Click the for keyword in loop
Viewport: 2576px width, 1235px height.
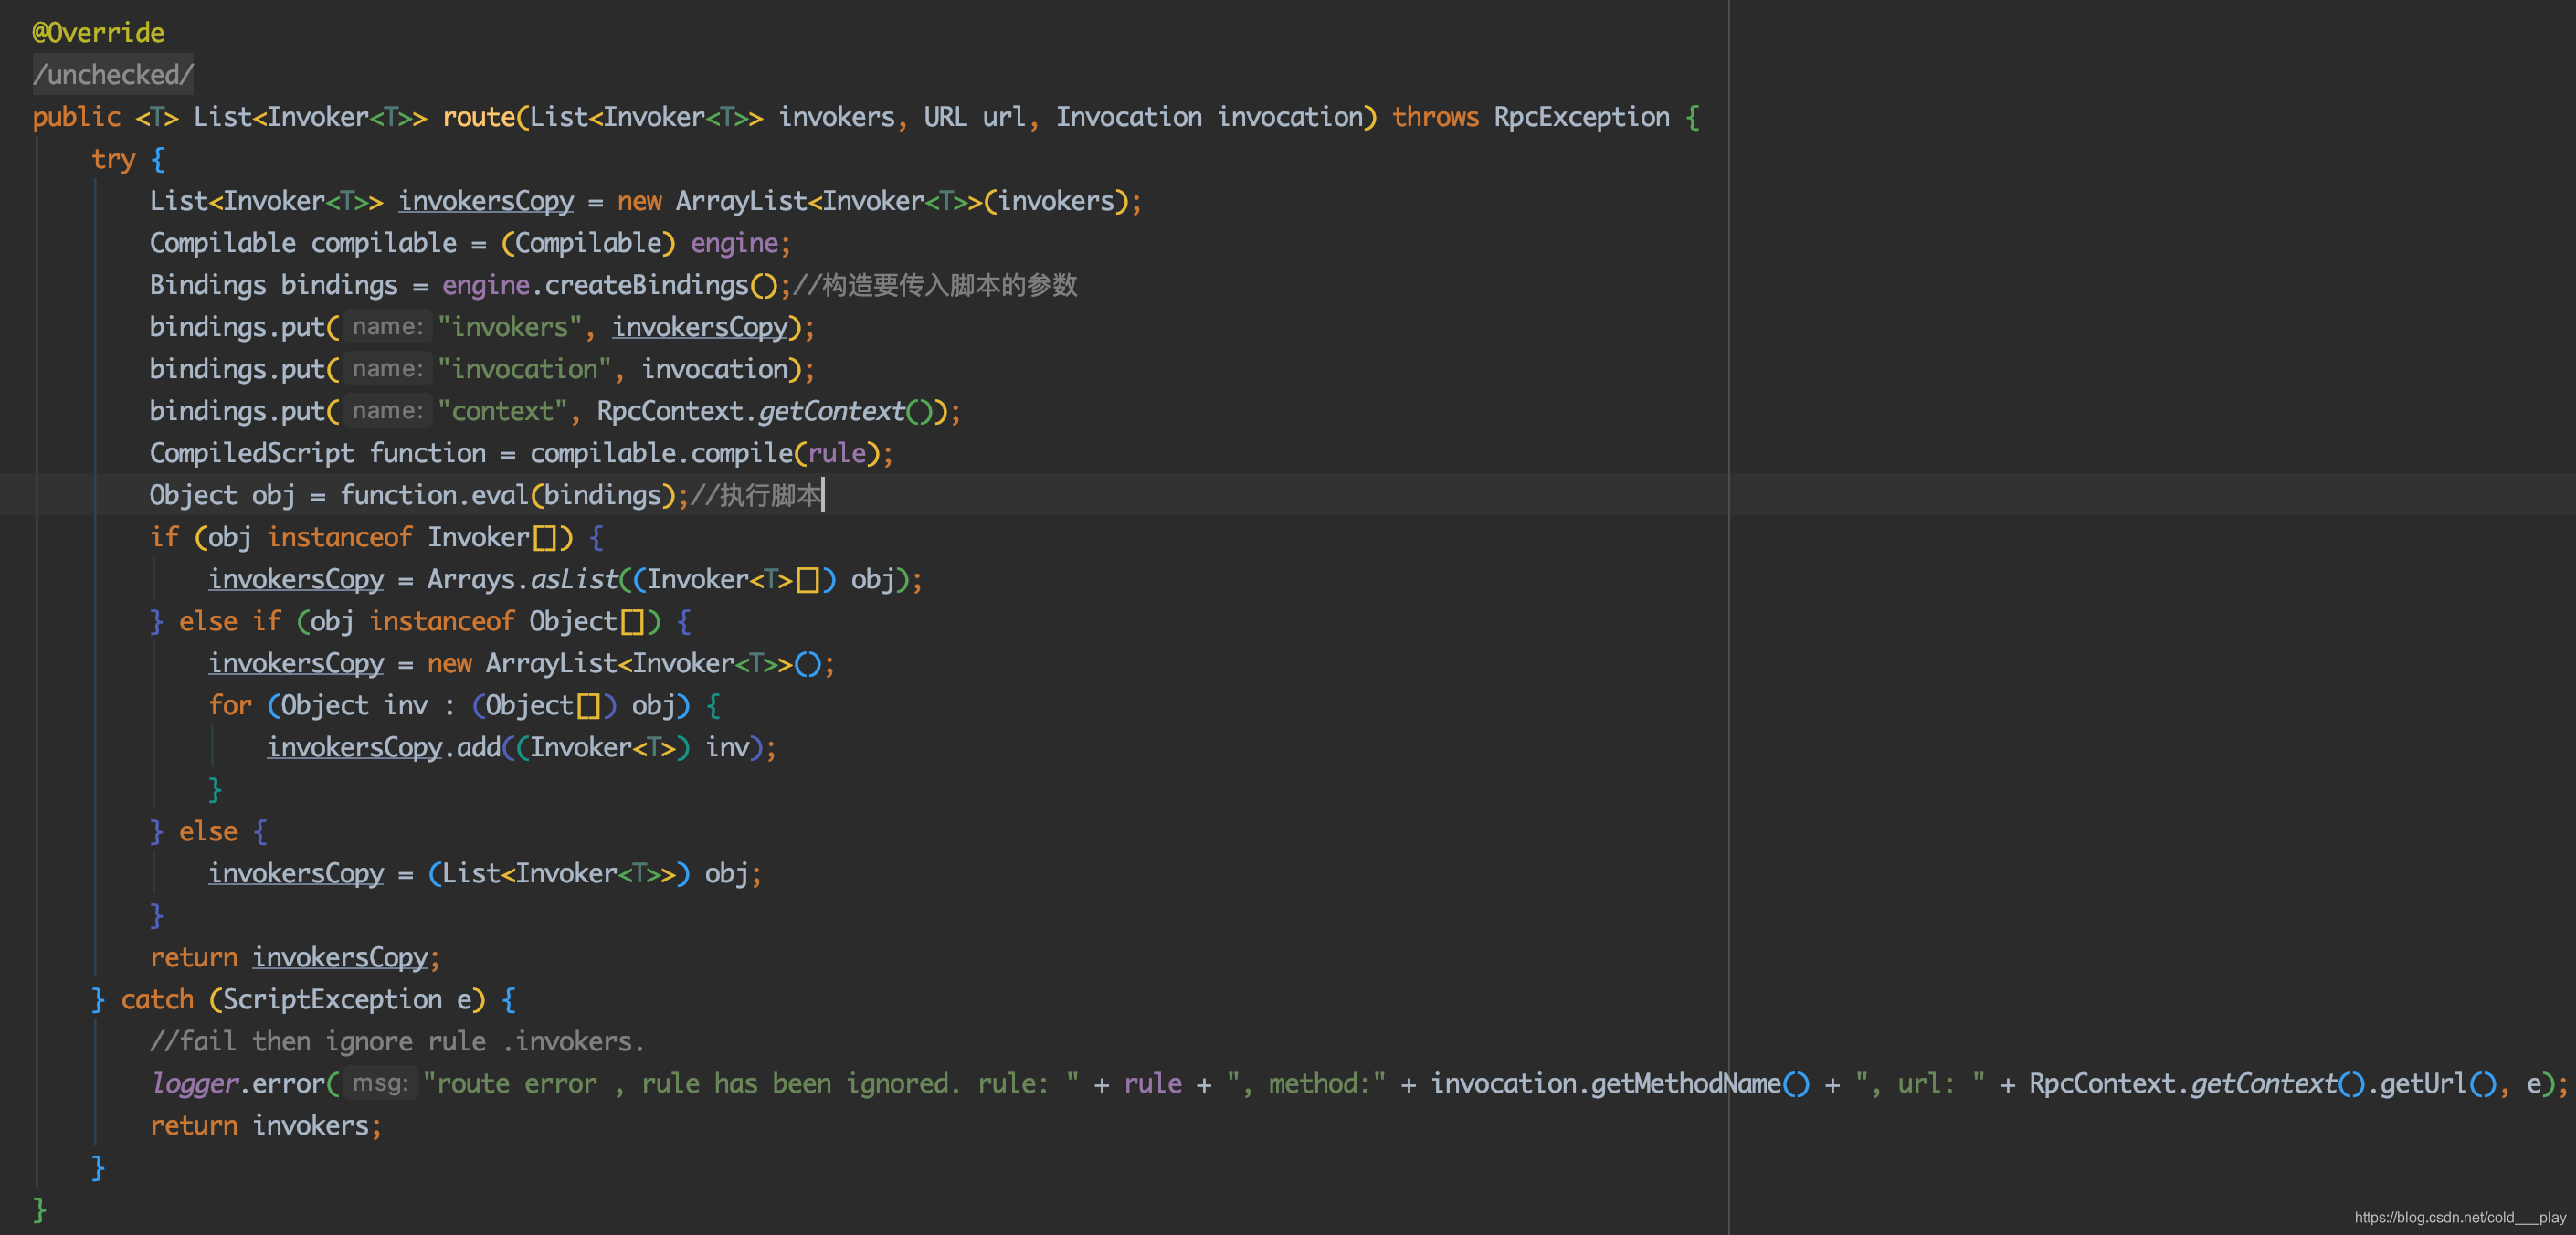pos(230,705)
